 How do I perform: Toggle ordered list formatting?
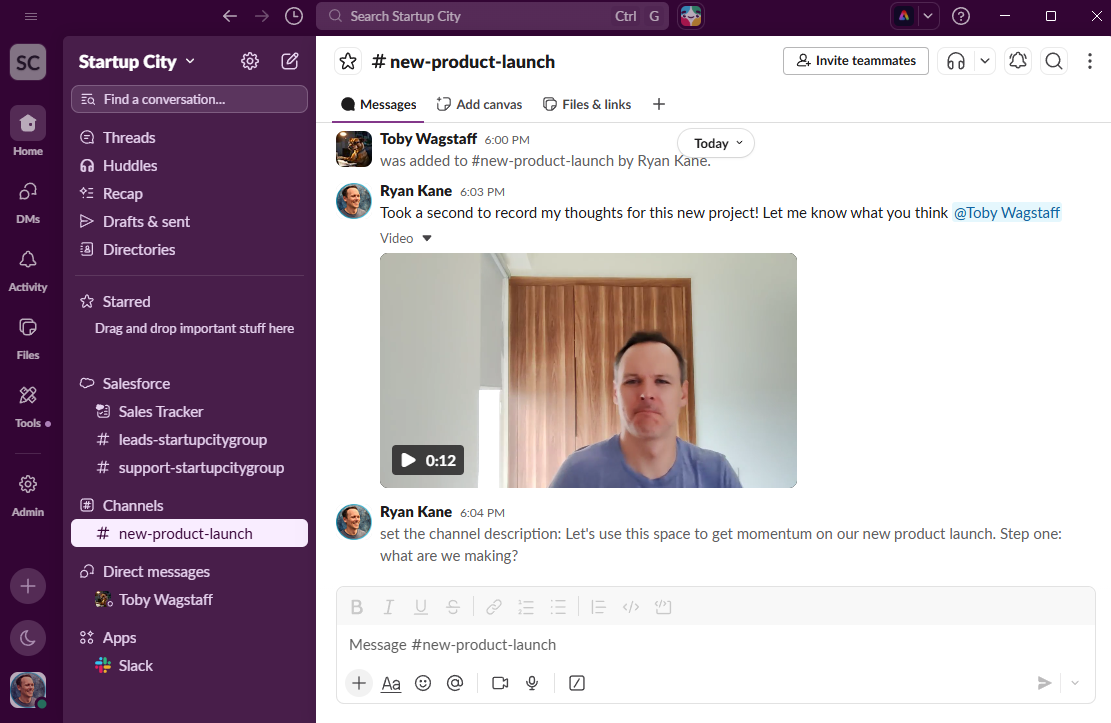pyautogui.click(x=526, y=607)
